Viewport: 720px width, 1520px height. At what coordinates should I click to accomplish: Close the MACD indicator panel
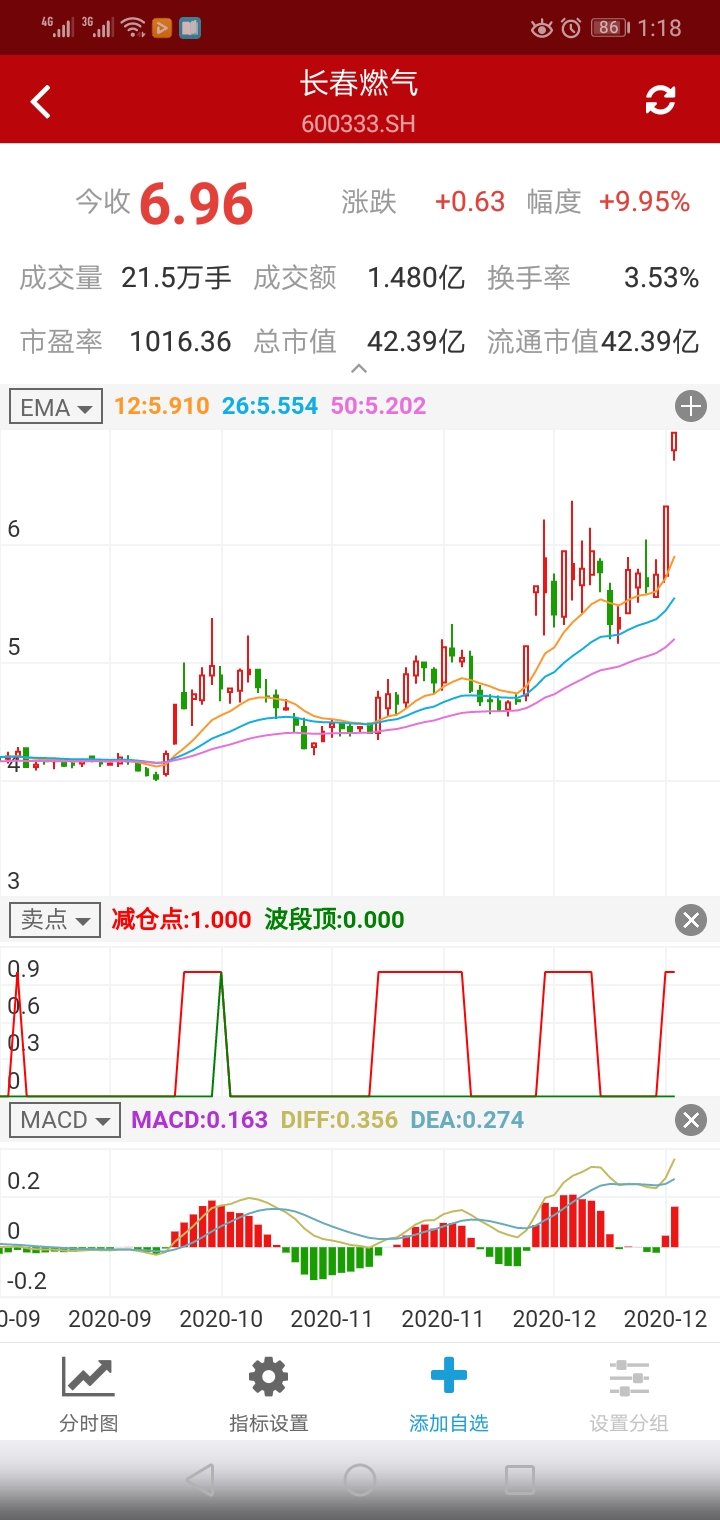(x=691, y=1120)
